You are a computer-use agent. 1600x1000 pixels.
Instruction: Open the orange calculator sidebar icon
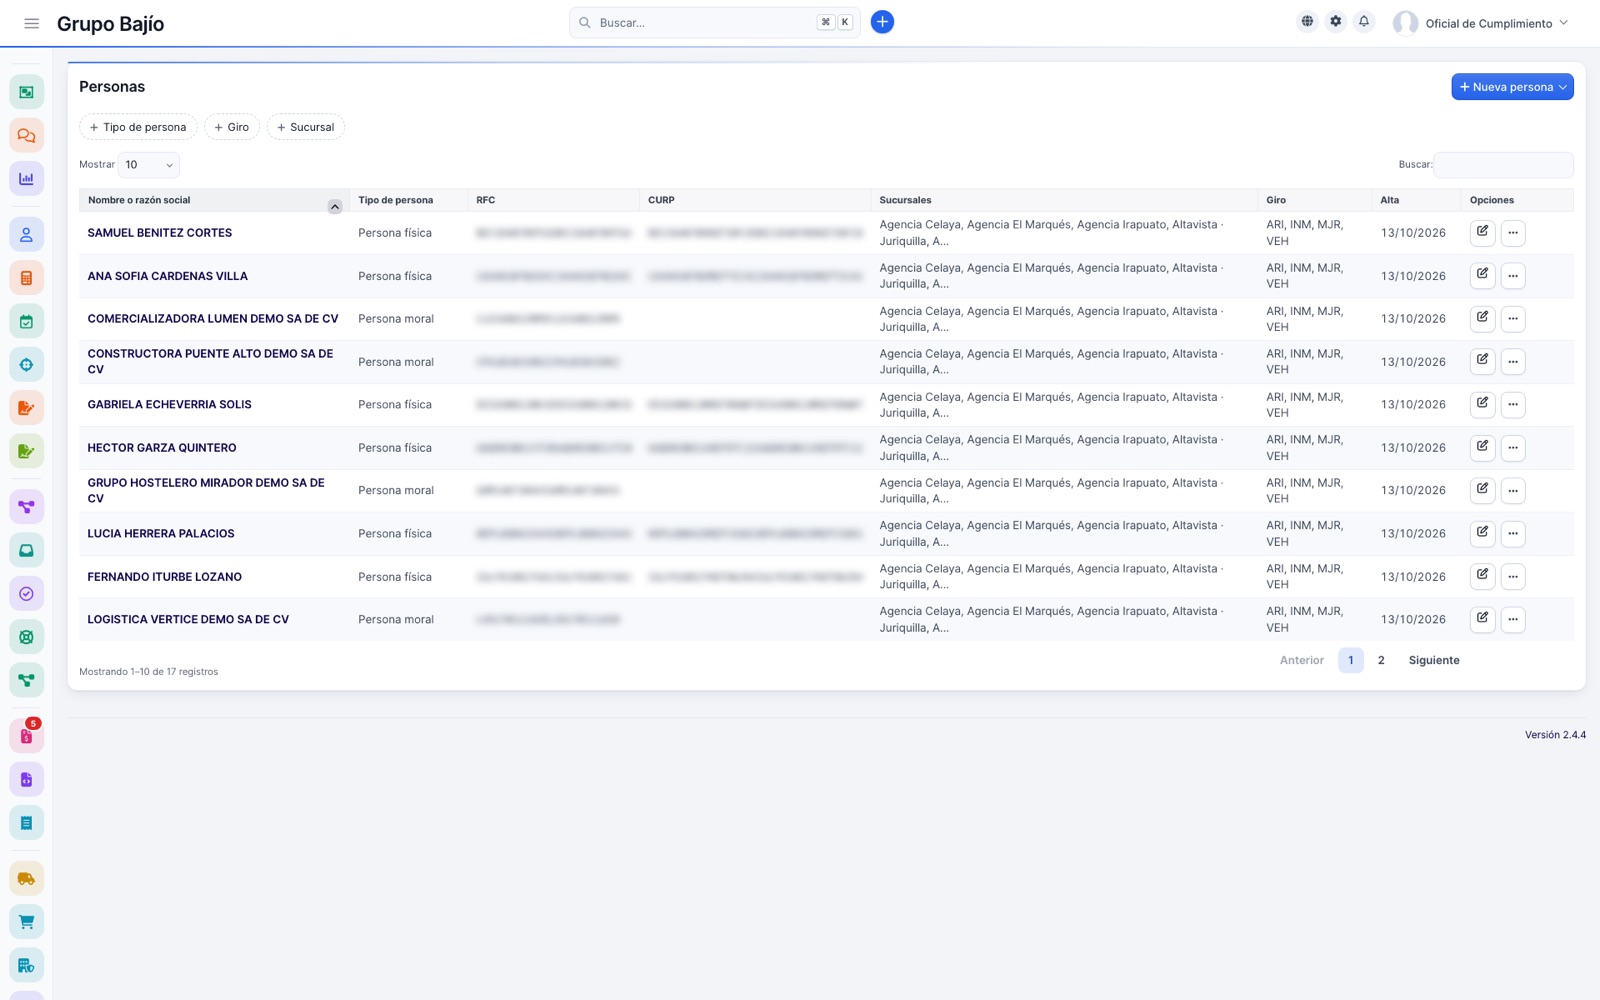coord(27,278)
